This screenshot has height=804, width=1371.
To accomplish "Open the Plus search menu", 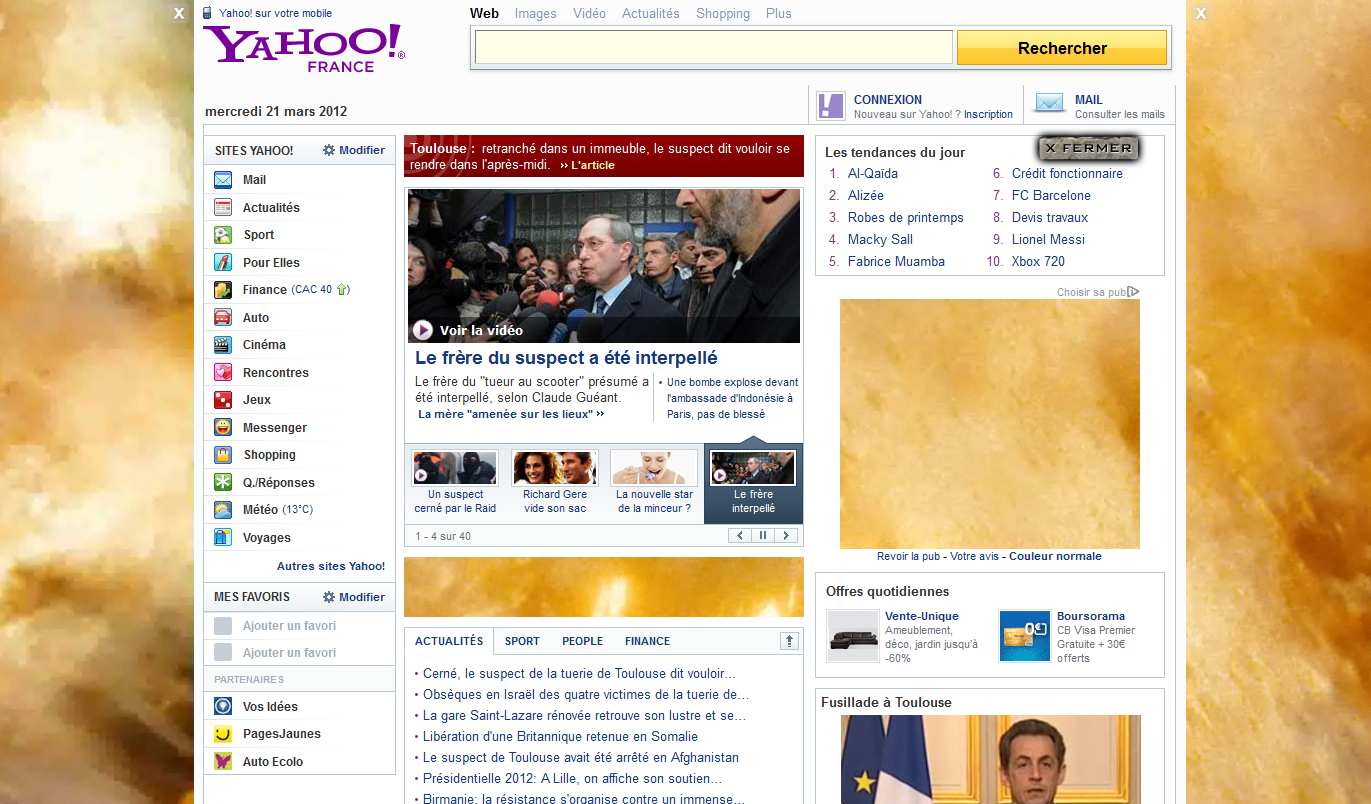I will coord(779,14).
